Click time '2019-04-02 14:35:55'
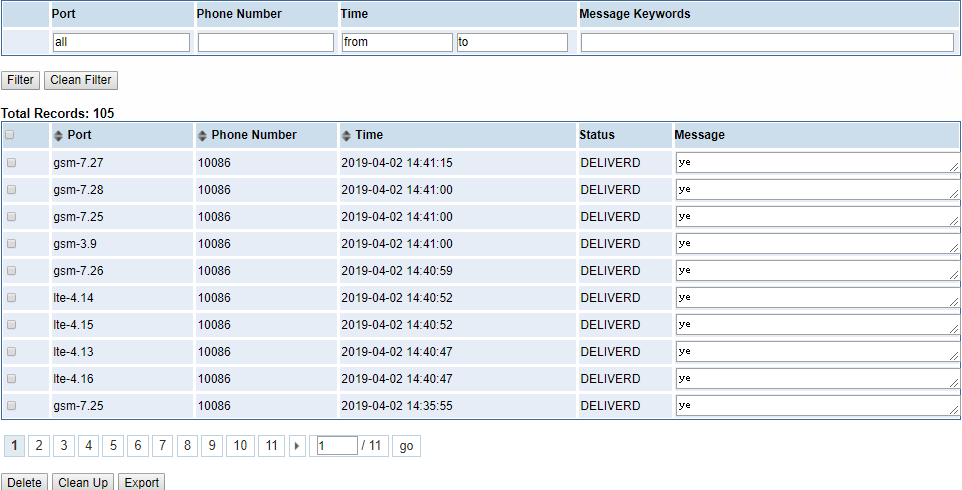The width and height of the screenshot is (962, 490). (x=397, y=406)
